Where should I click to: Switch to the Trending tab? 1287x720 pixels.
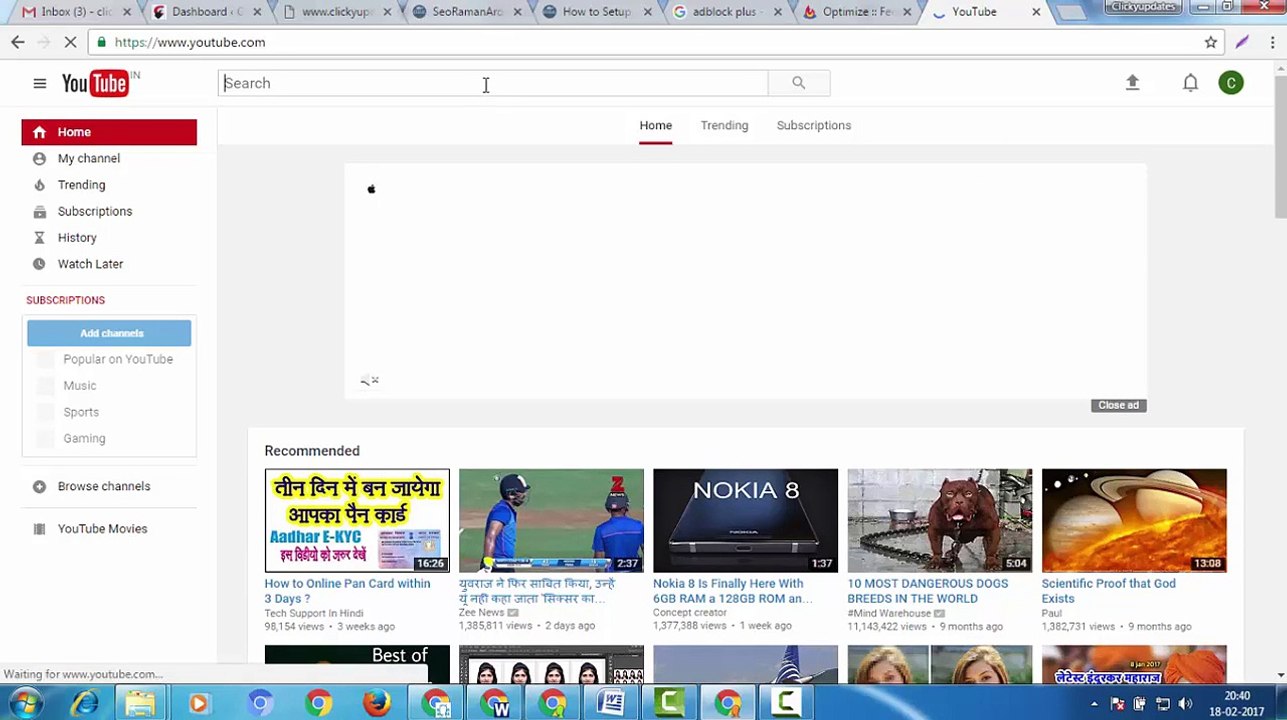coord(724,125)
